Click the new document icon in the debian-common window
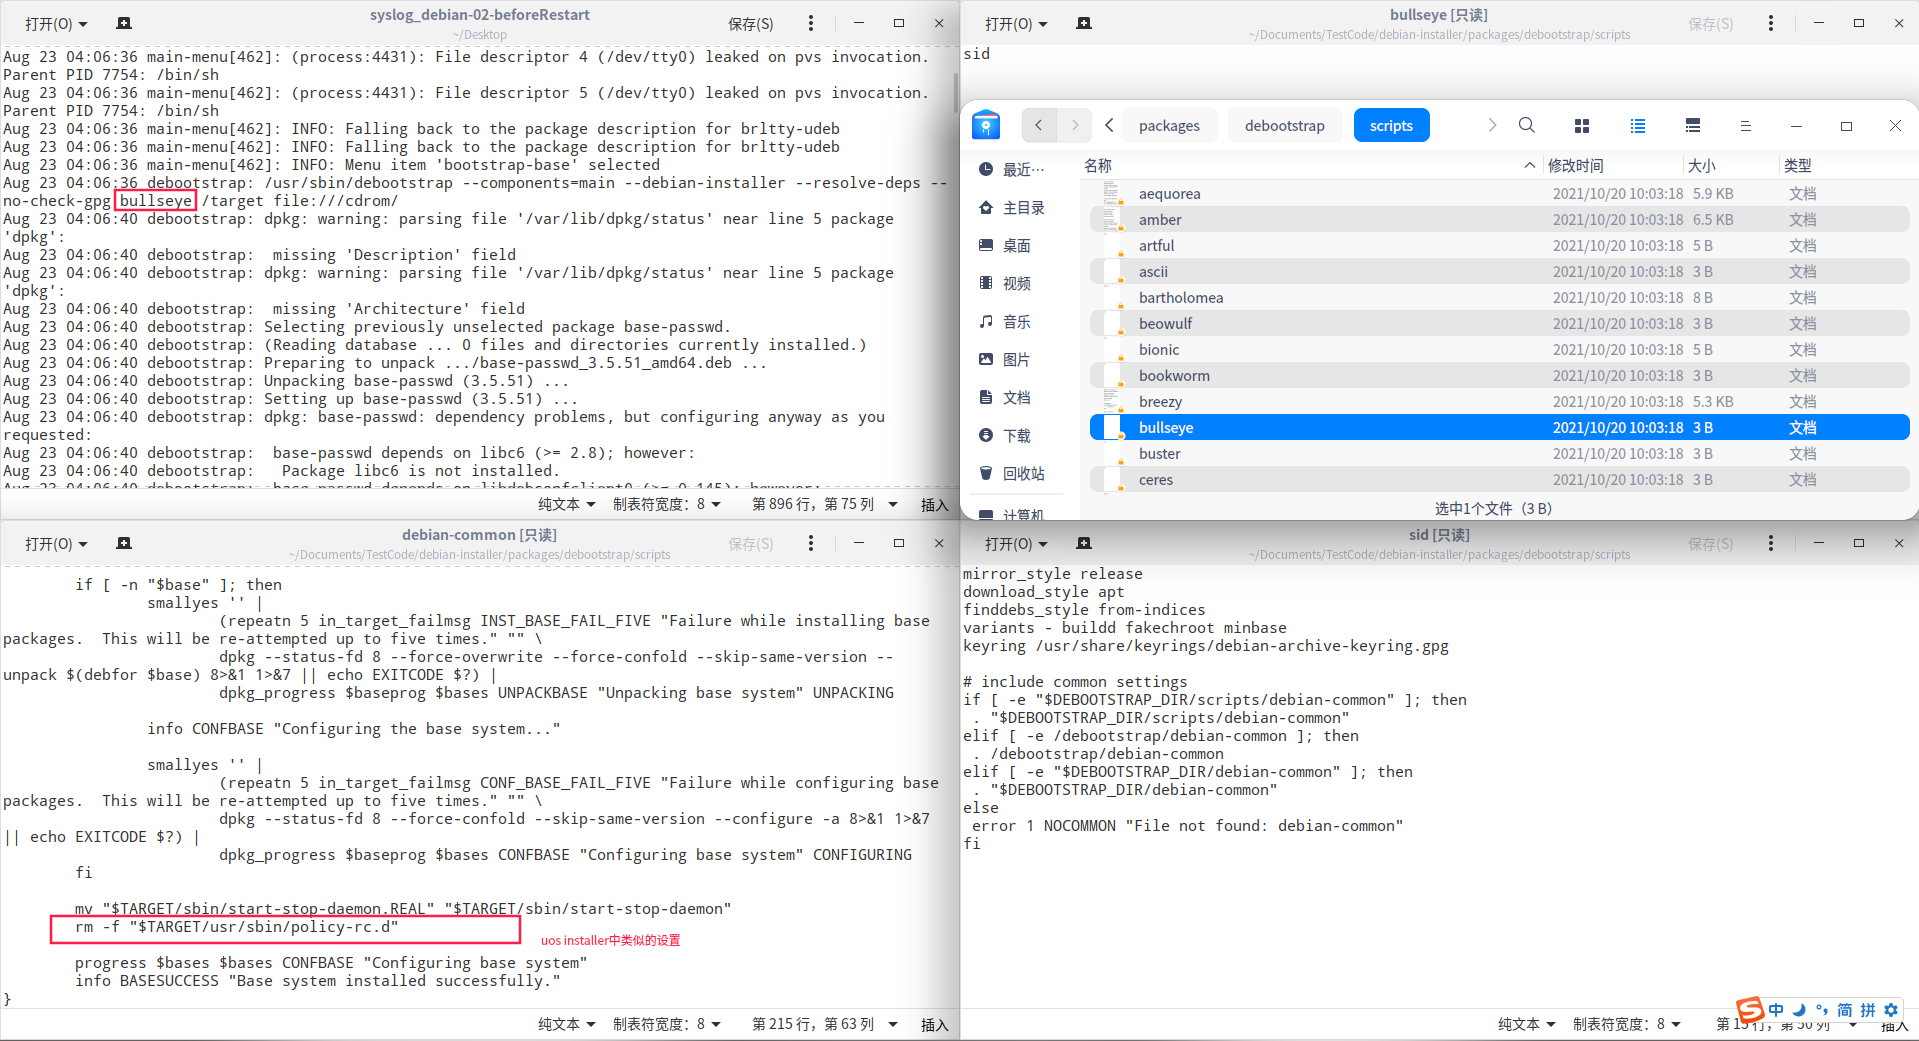Screen dimensions: 1919x1041 124,543
